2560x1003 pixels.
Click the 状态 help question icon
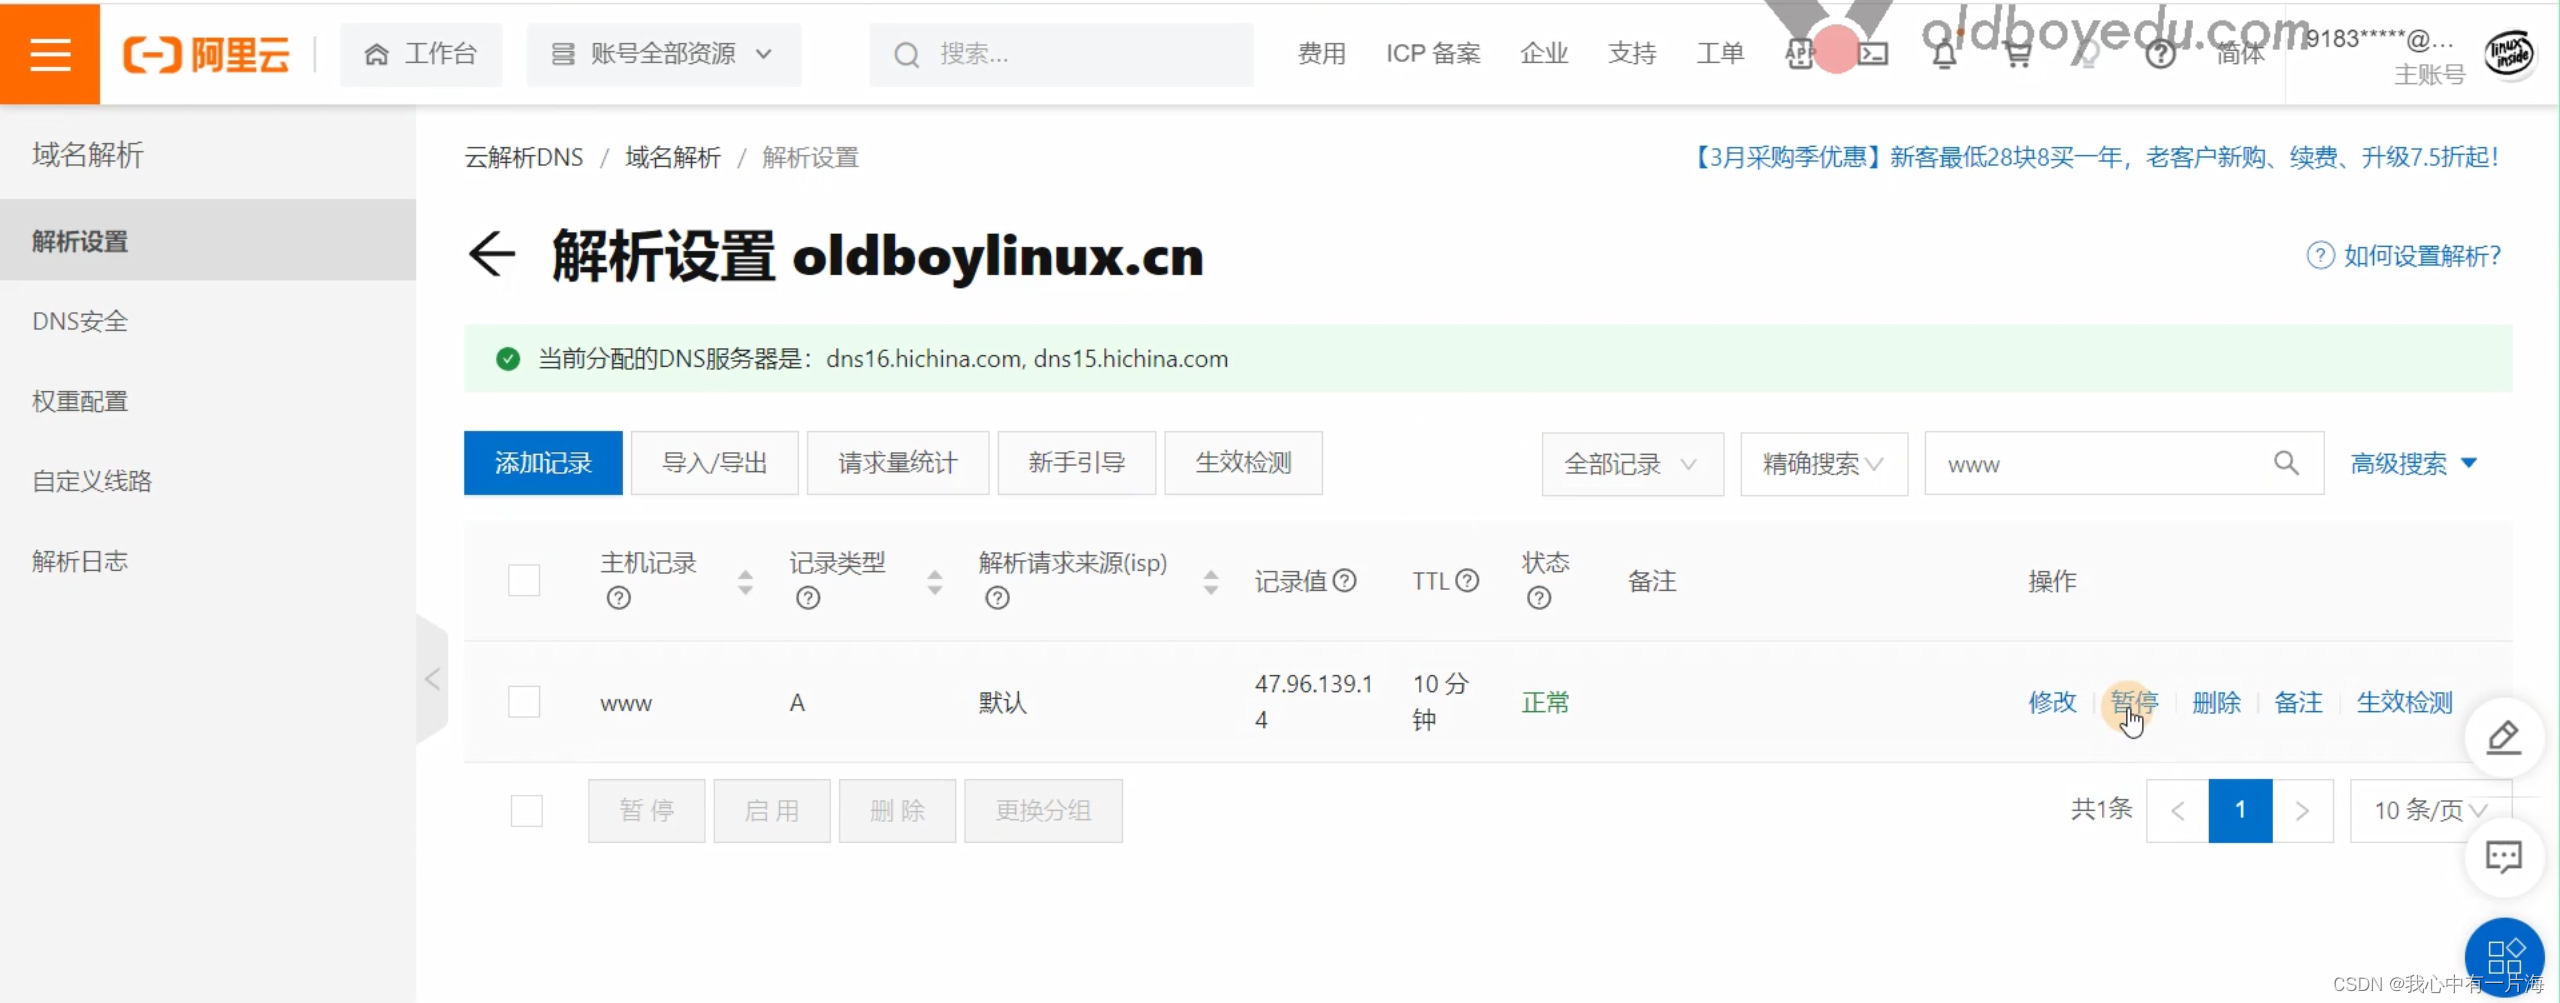point(1539,598)
